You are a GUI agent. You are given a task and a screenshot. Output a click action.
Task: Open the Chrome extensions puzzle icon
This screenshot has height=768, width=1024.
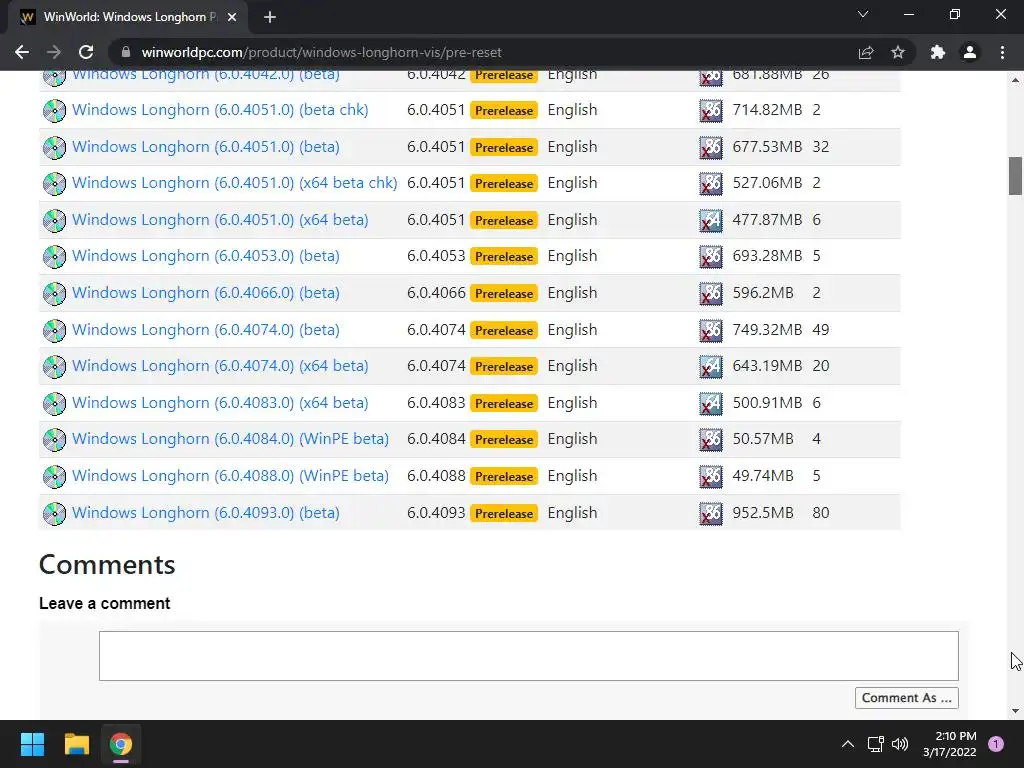(938, 52)
